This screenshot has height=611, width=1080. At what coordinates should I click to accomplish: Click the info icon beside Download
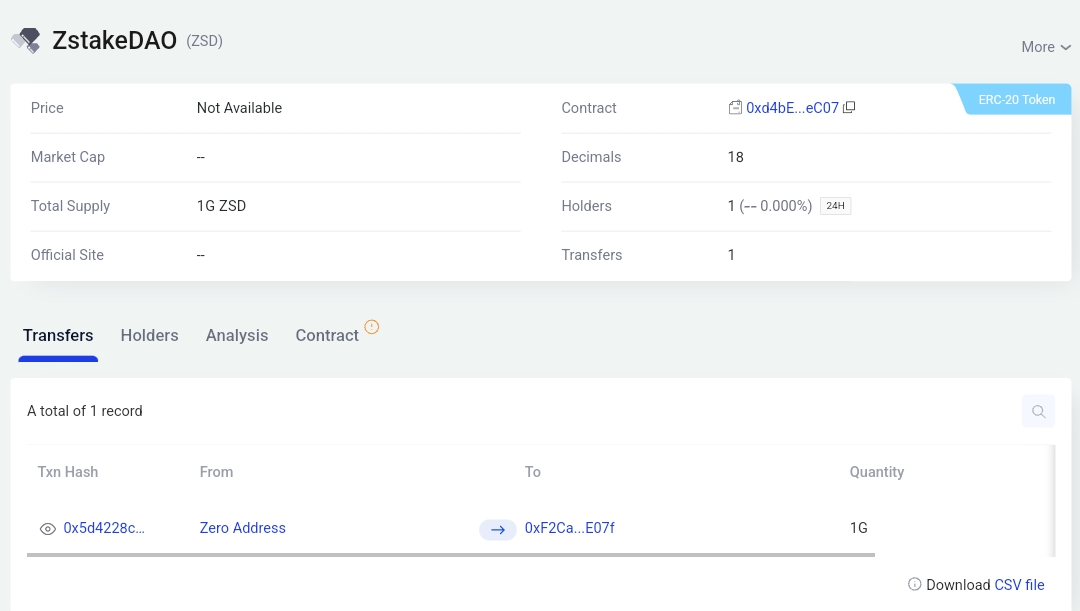click(914, 584)
